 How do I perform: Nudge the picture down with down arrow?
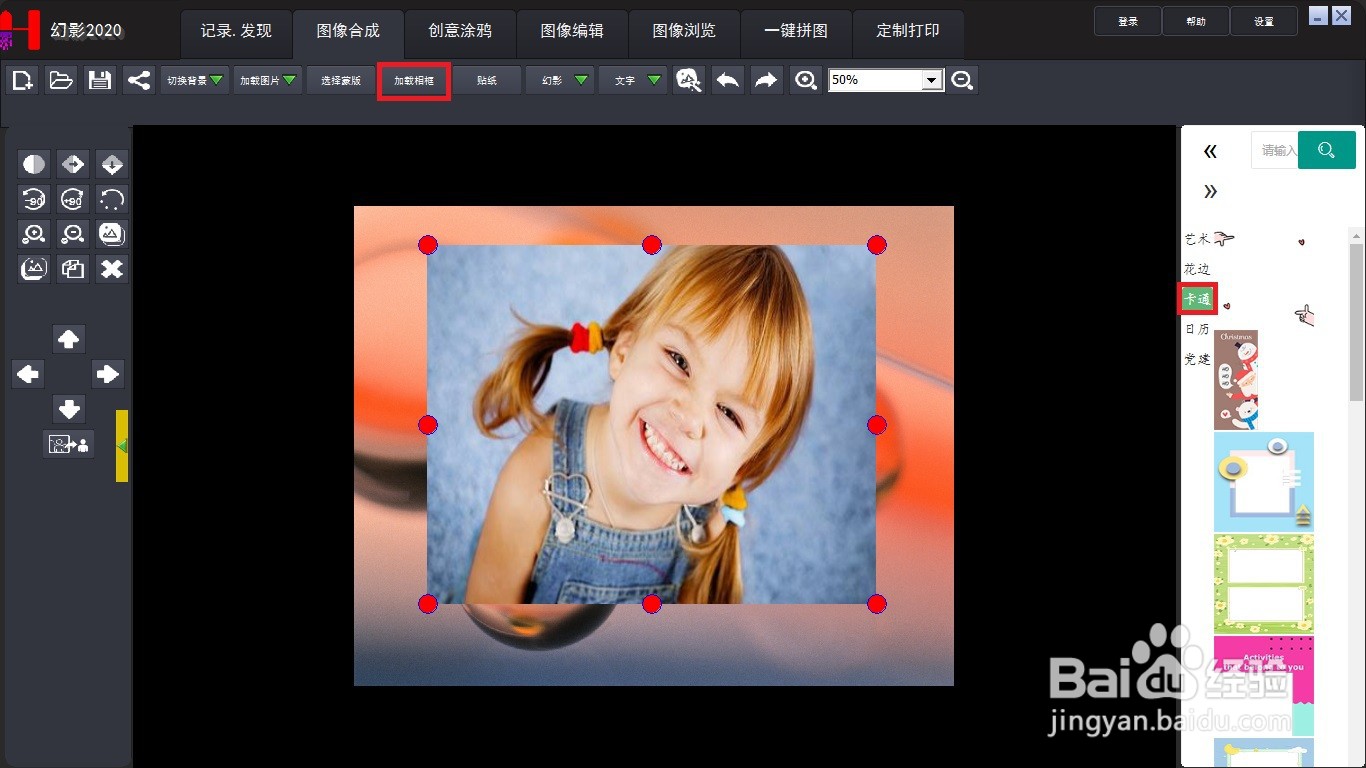coord(69,409)
